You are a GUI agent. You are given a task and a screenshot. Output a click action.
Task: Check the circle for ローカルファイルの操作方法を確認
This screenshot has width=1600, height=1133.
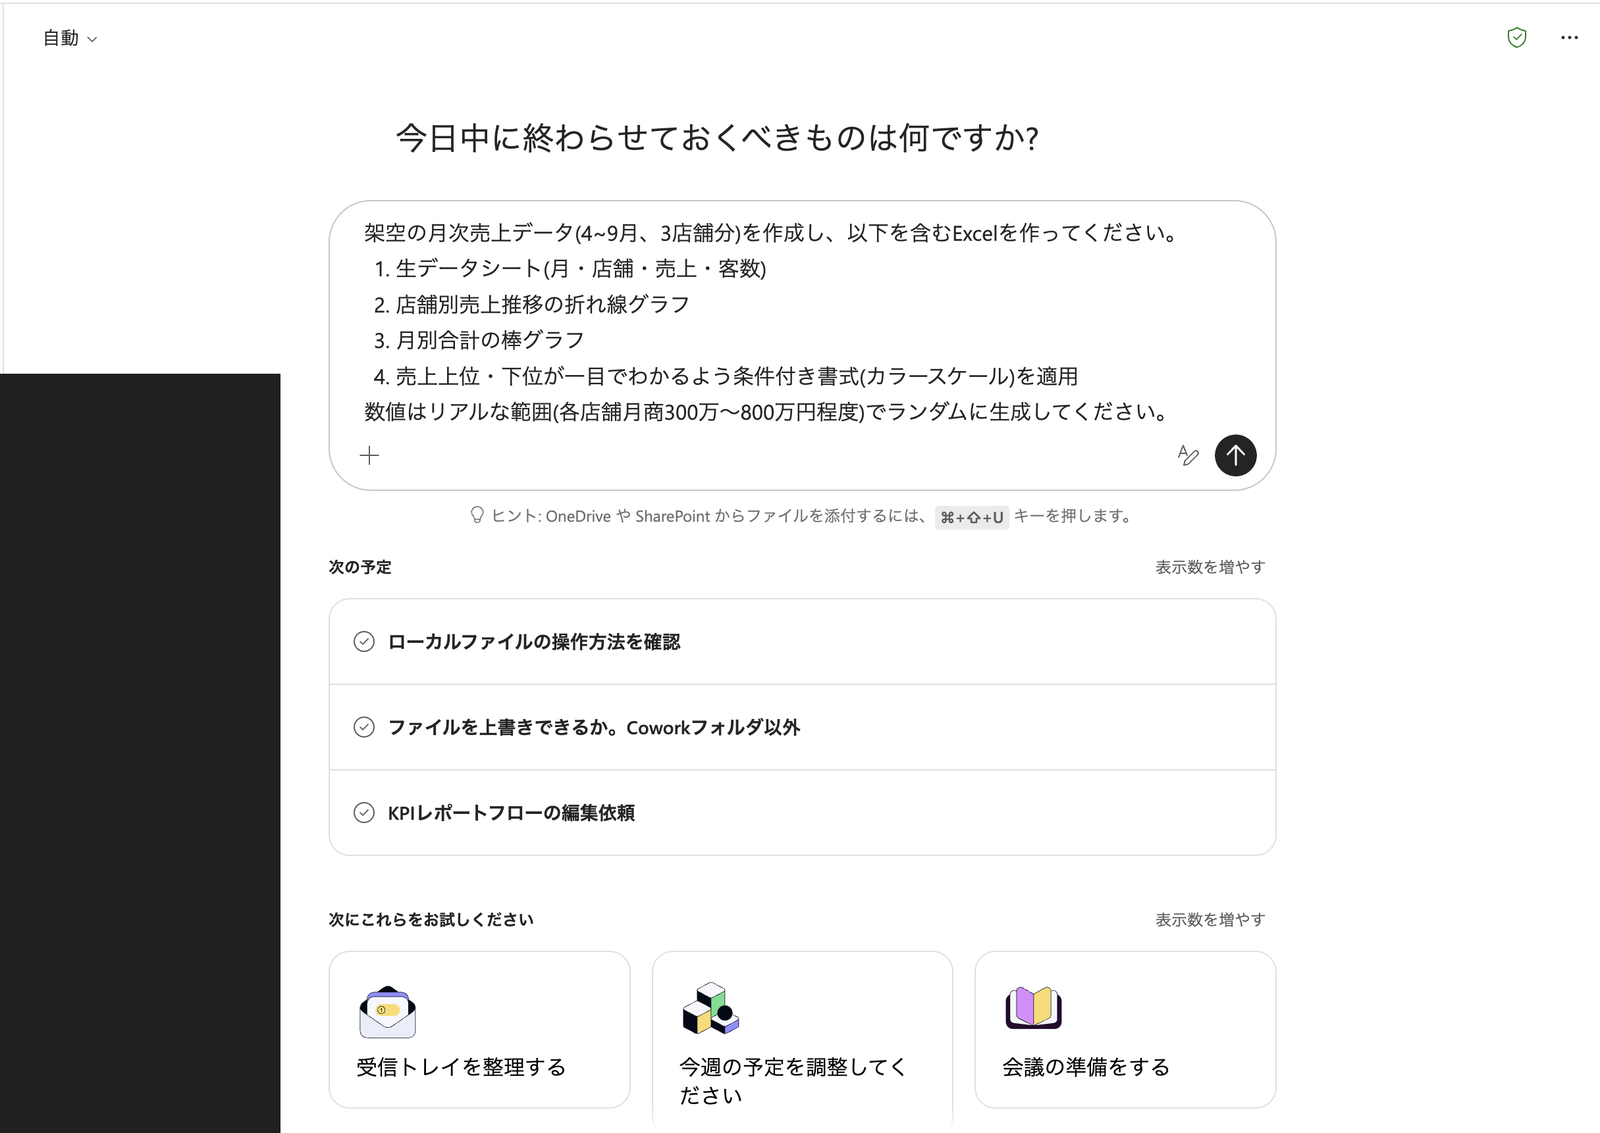(364, 642)
